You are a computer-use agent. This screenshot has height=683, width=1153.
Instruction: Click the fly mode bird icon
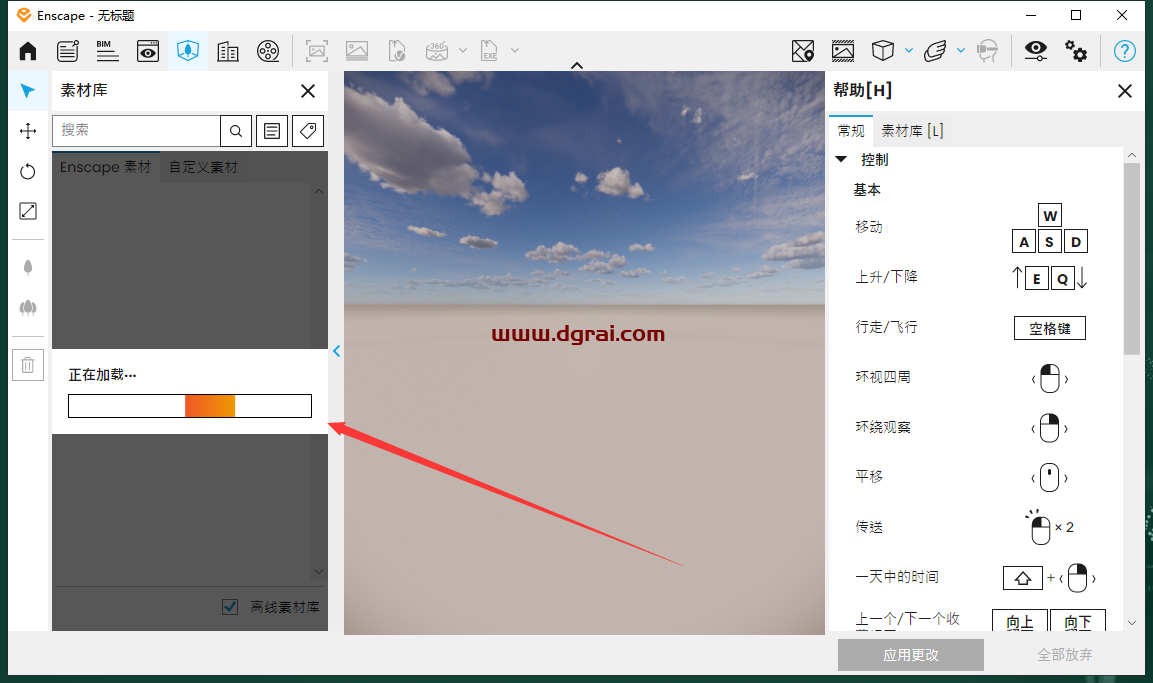click(935, 51)
